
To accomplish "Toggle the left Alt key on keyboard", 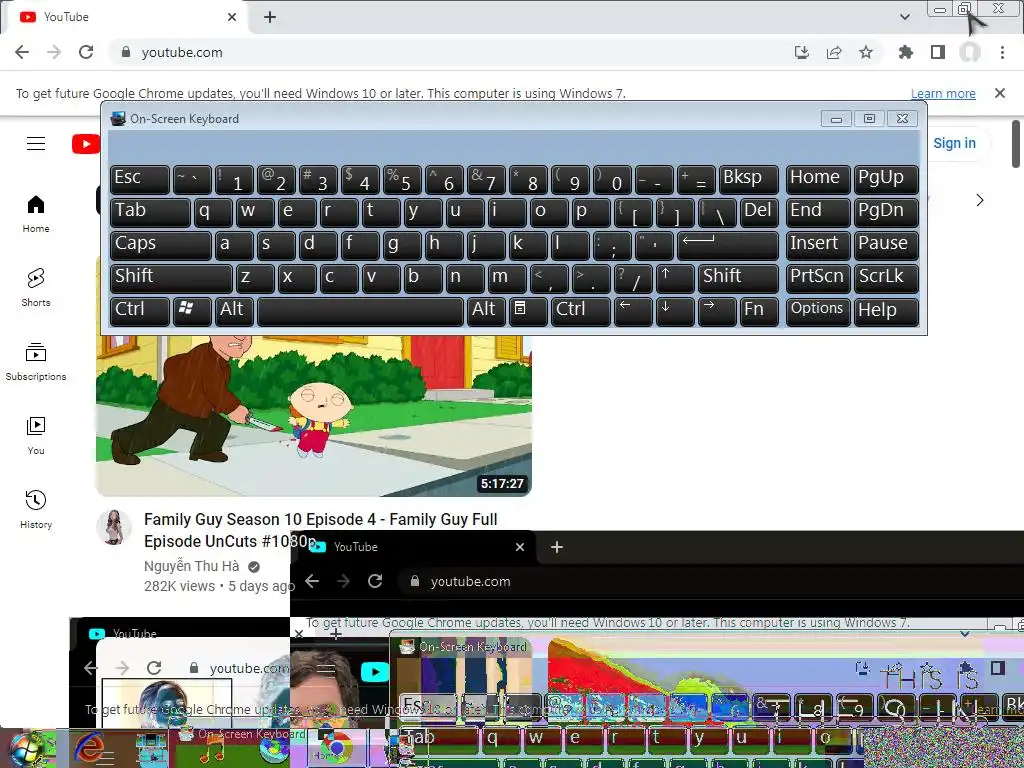I will 233,310.
